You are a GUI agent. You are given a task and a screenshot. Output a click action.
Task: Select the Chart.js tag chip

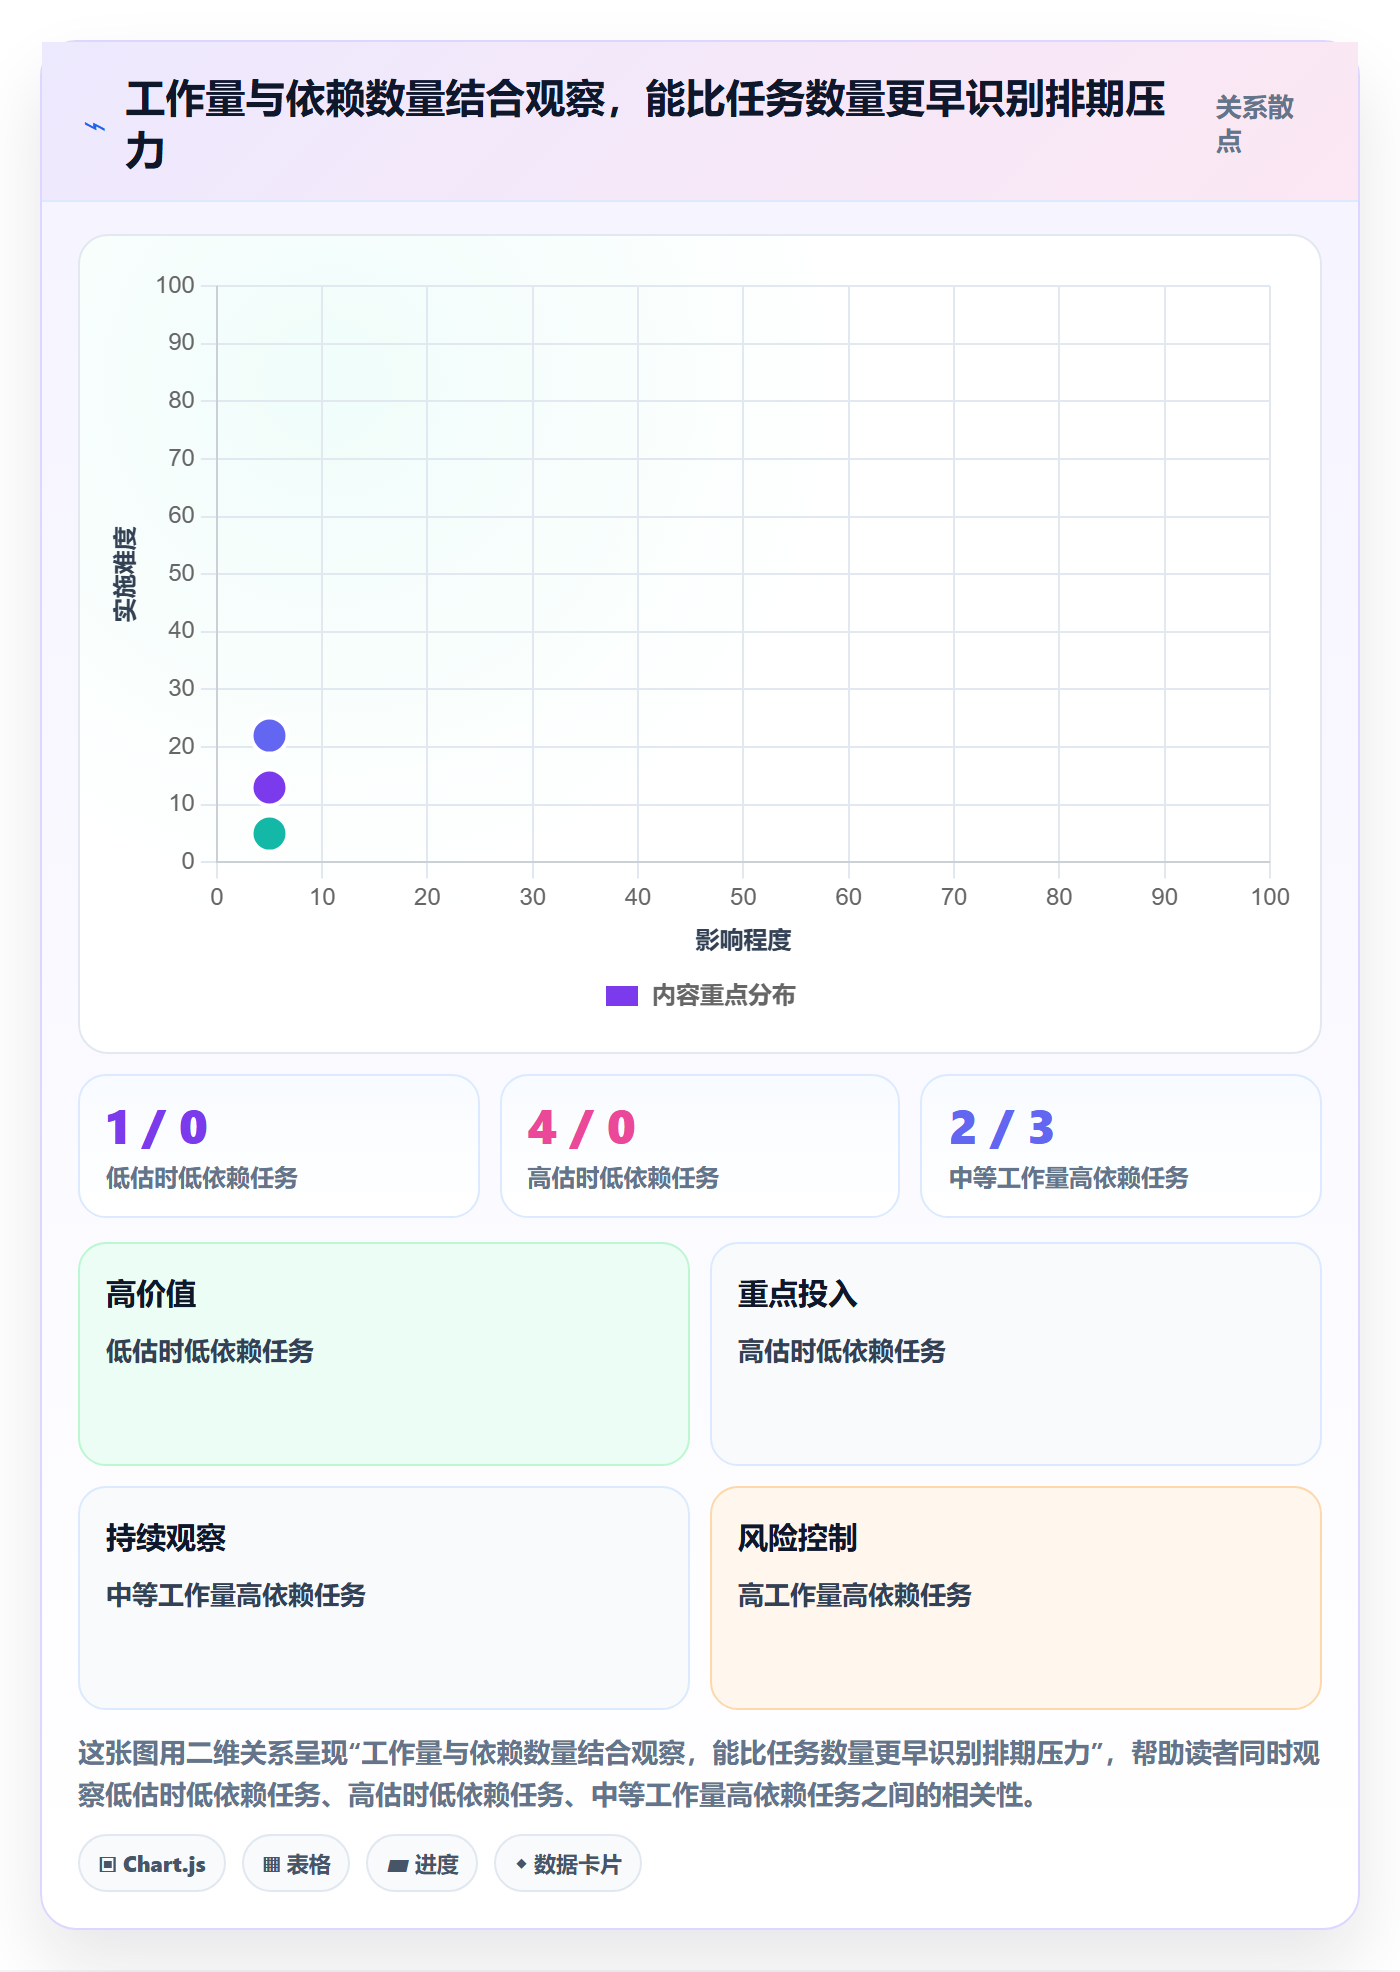pos(152,1864)
